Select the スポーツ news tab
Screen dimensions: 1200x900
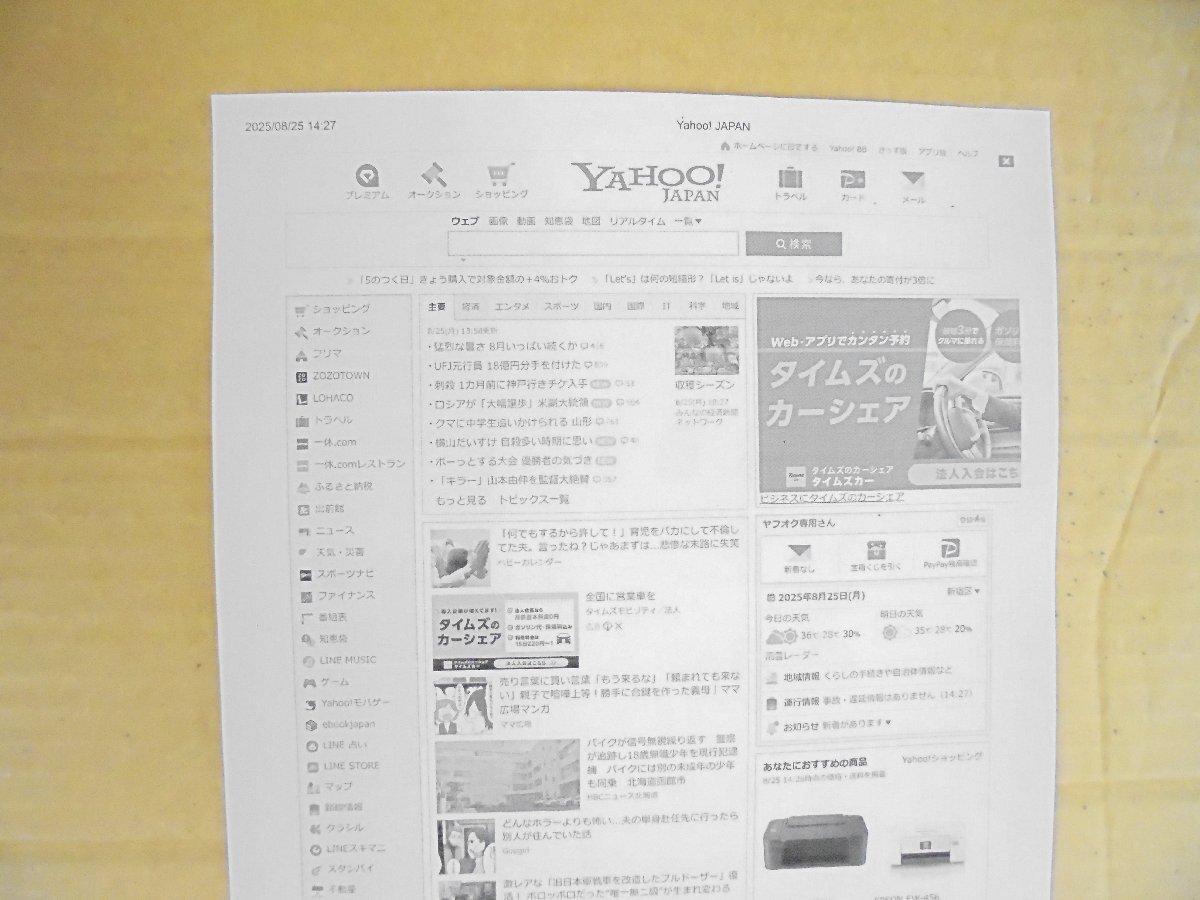point(561,306)
